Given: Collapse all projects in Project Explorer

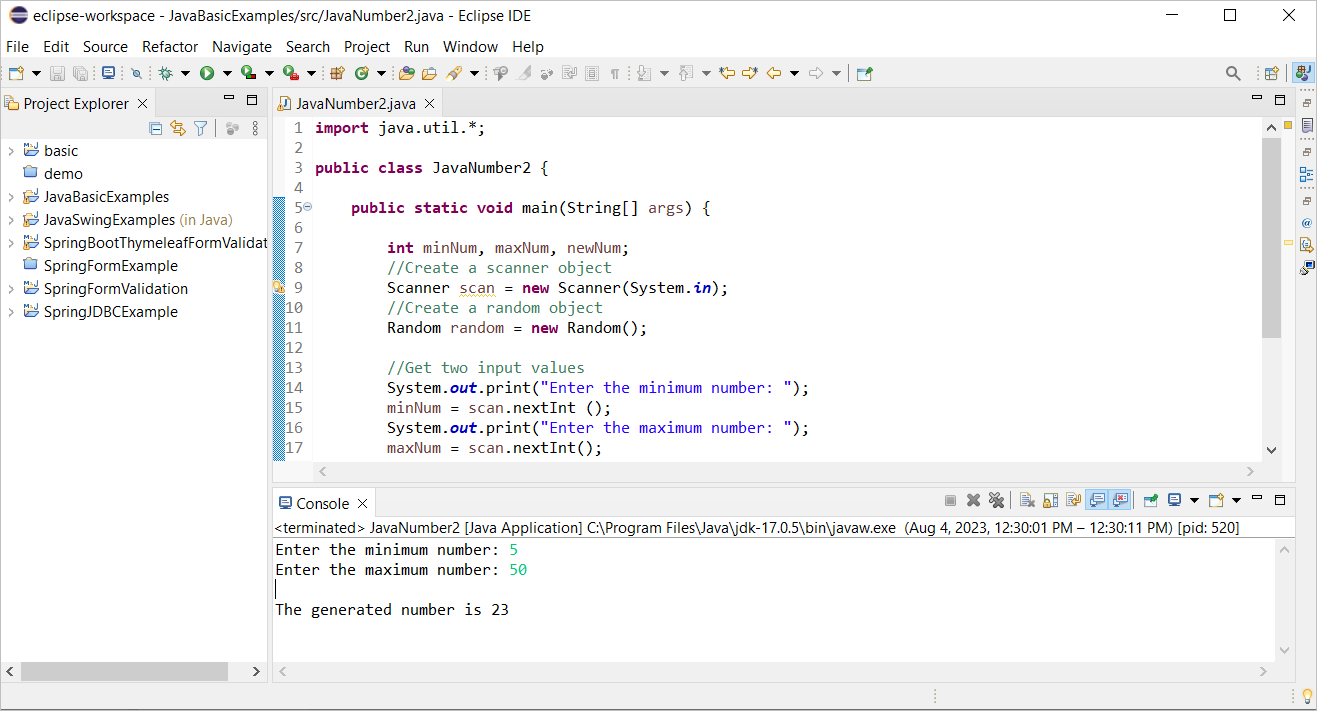Looking at the screenshot, I should pos(156,128).
